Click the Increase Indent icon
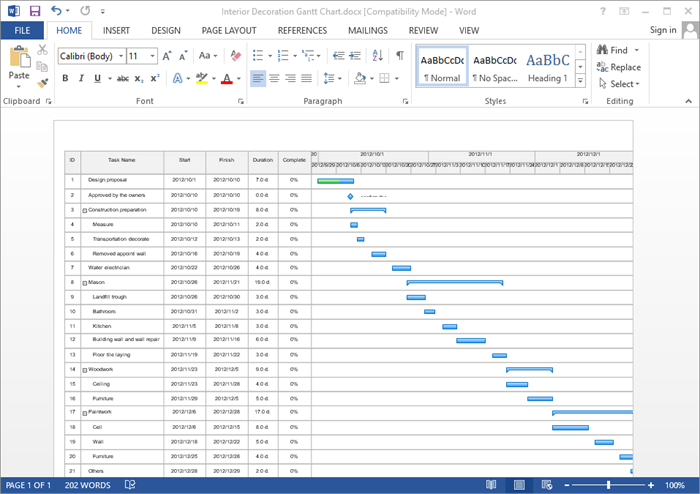Viewport: 700px width, 494px height. click(x=355, y=55)
